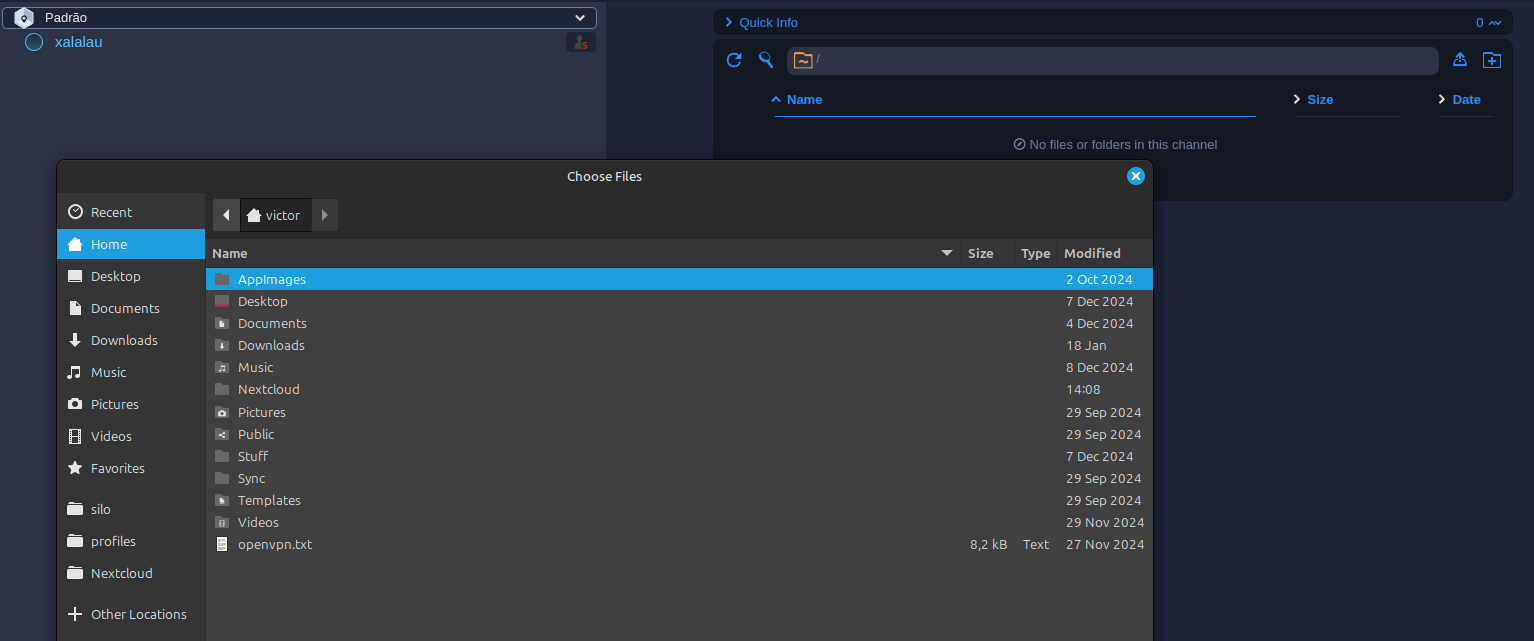Screen dimensions: 1534x641
Task: Select the openvpn.txt file
Action: tap(275, 545)
